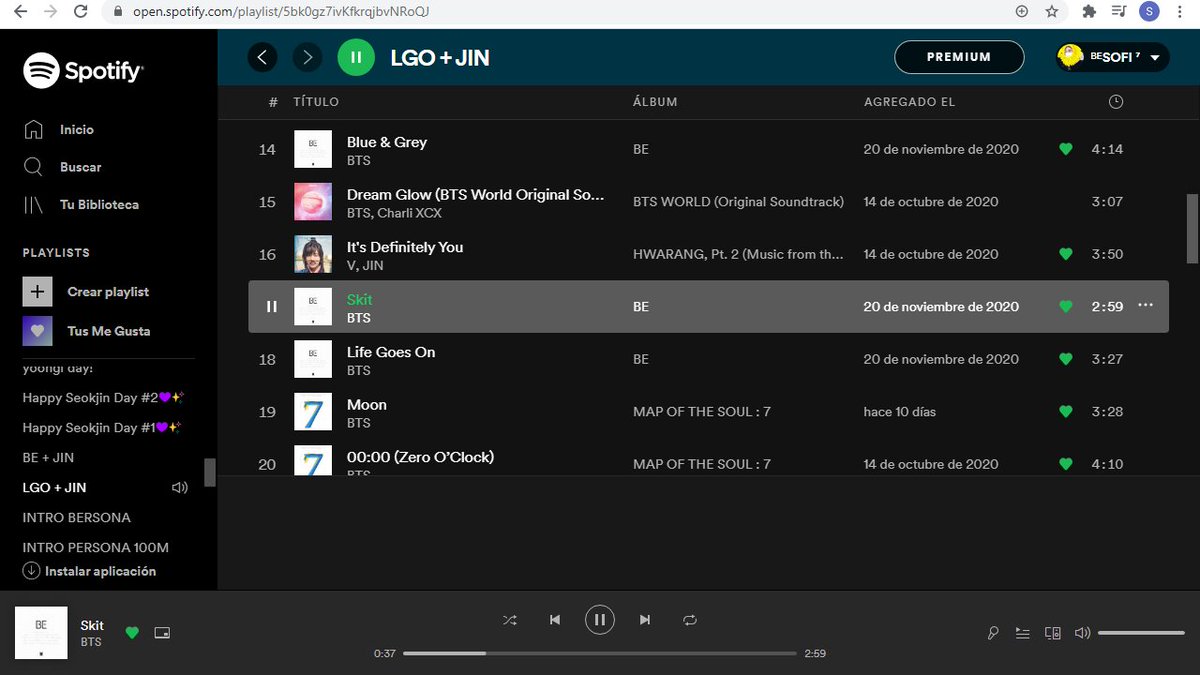Open more options dots for Skit
Viewport: 1200px width, 675px height.
click(x=1146, y=306)
